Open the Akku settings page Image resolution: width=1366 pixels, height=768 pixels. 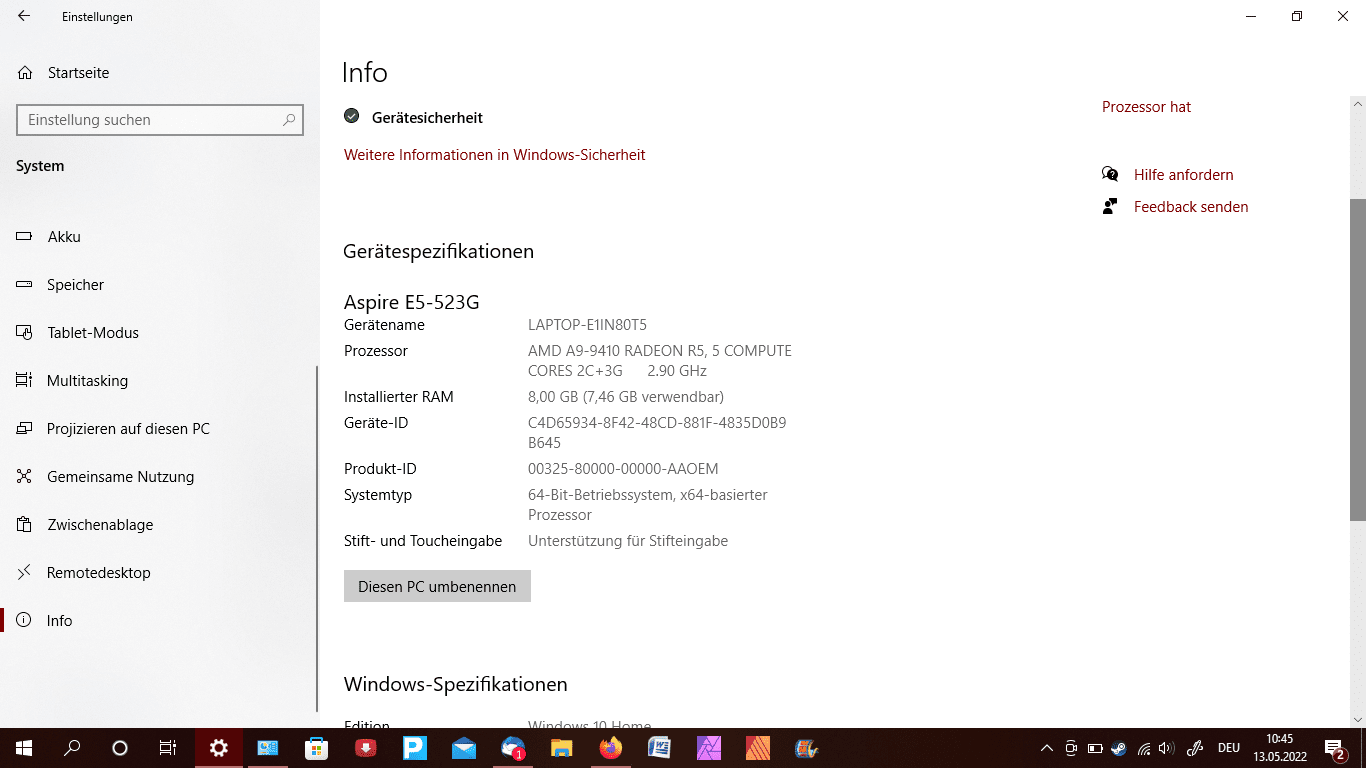[64, 237]
